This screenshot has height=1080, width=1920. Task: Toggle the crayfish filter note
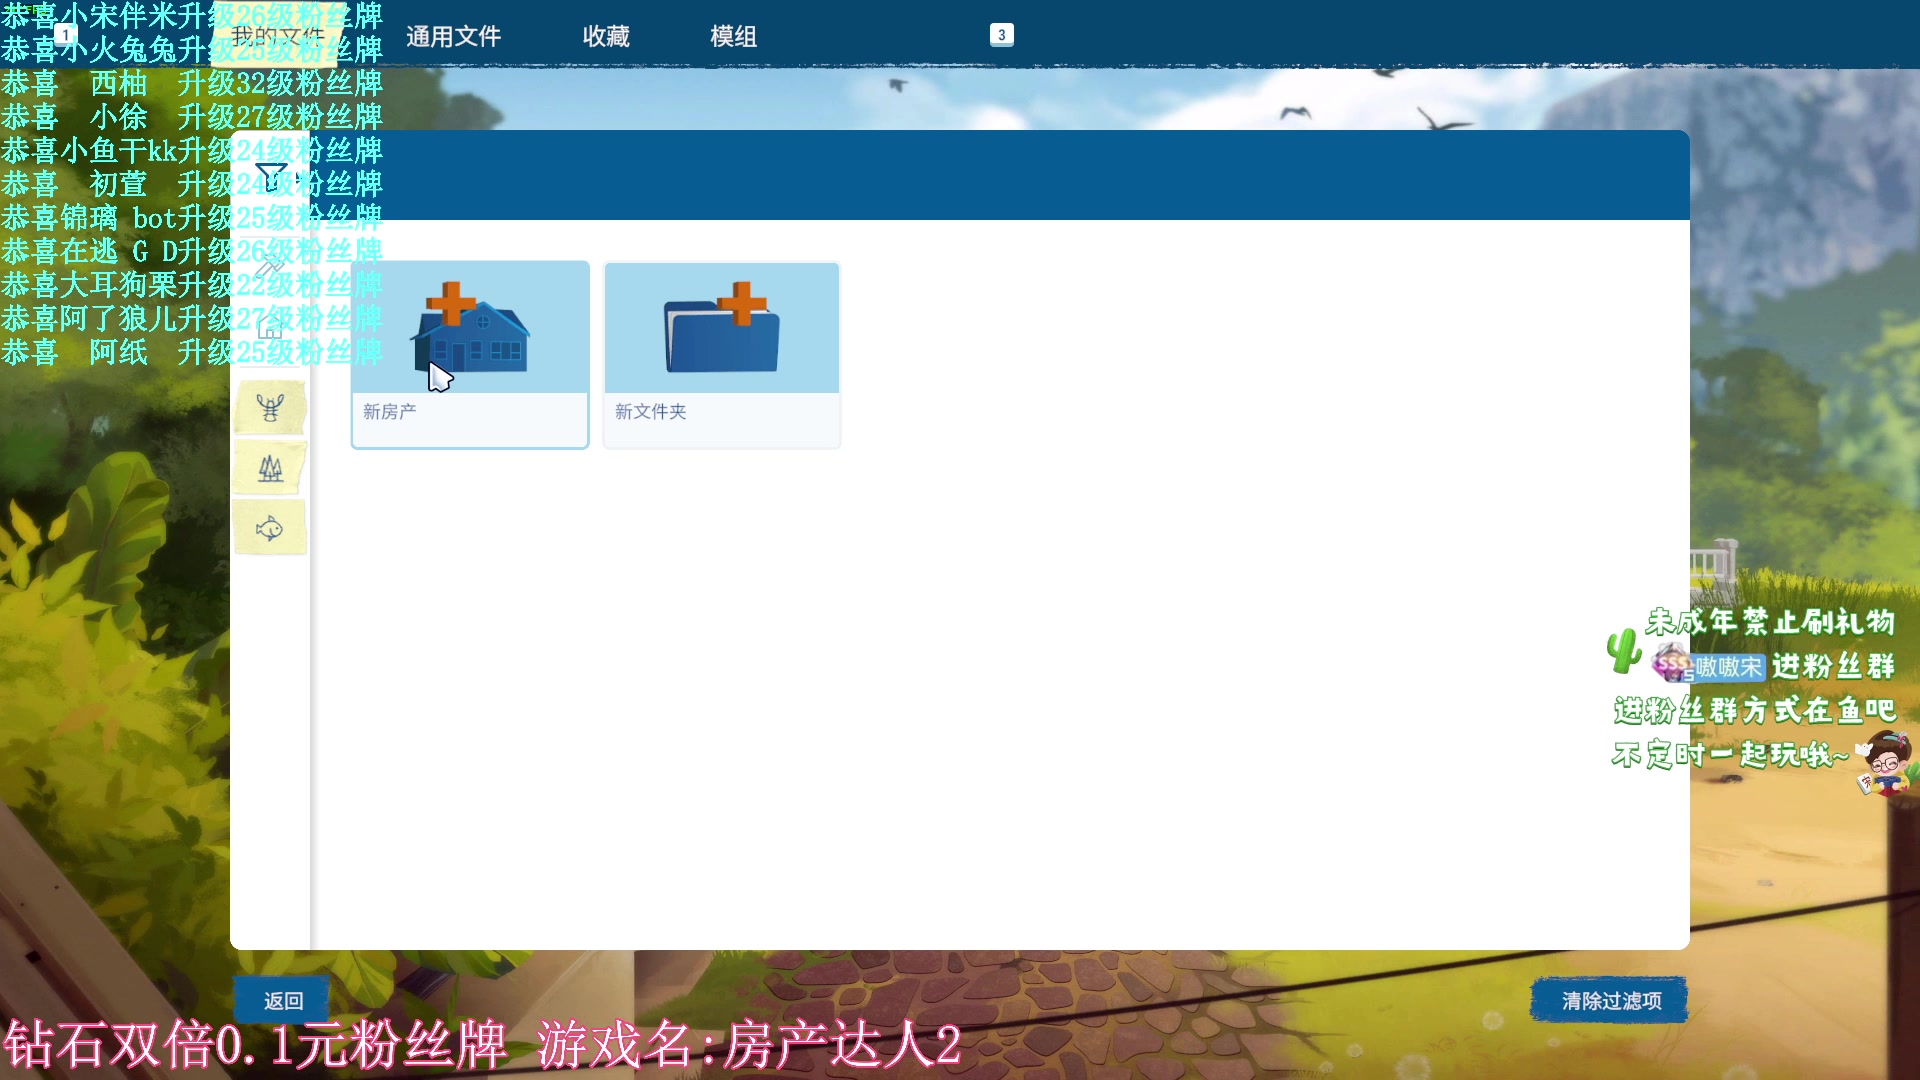[268, 407]
